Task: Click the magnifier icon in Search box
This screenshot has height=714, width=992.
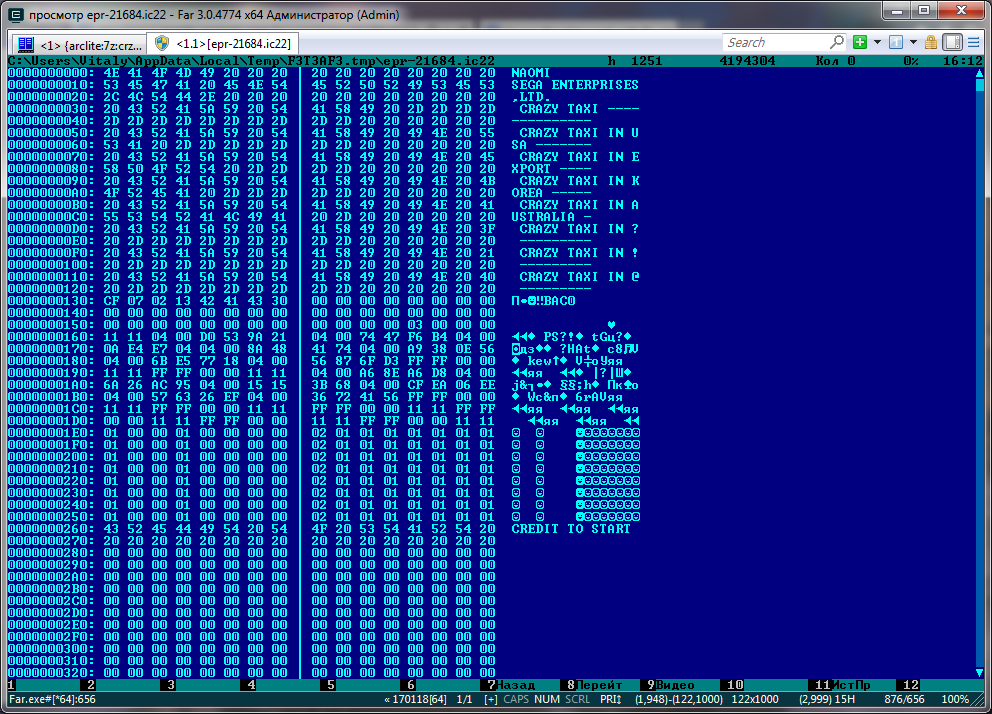Action: coord(837,42)
